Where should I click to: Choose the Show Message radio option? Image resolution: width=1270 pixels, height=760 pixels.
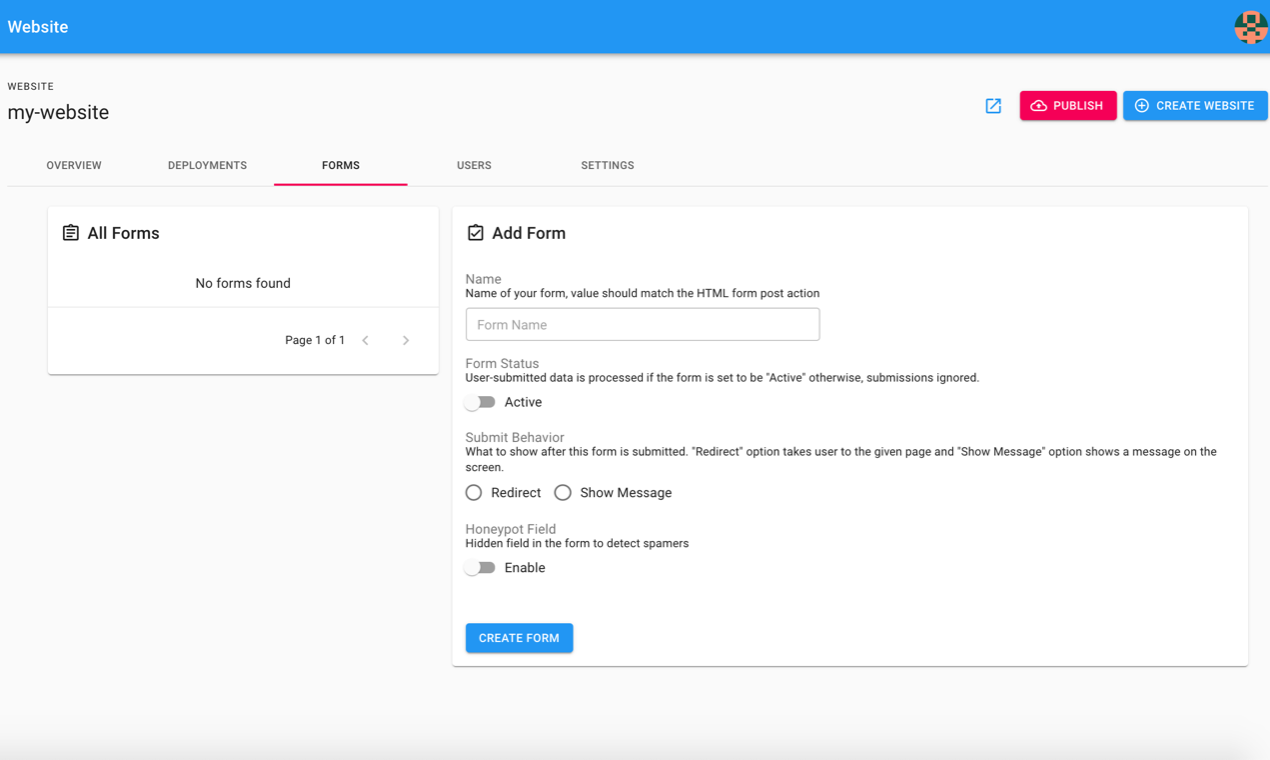(563, 493)
